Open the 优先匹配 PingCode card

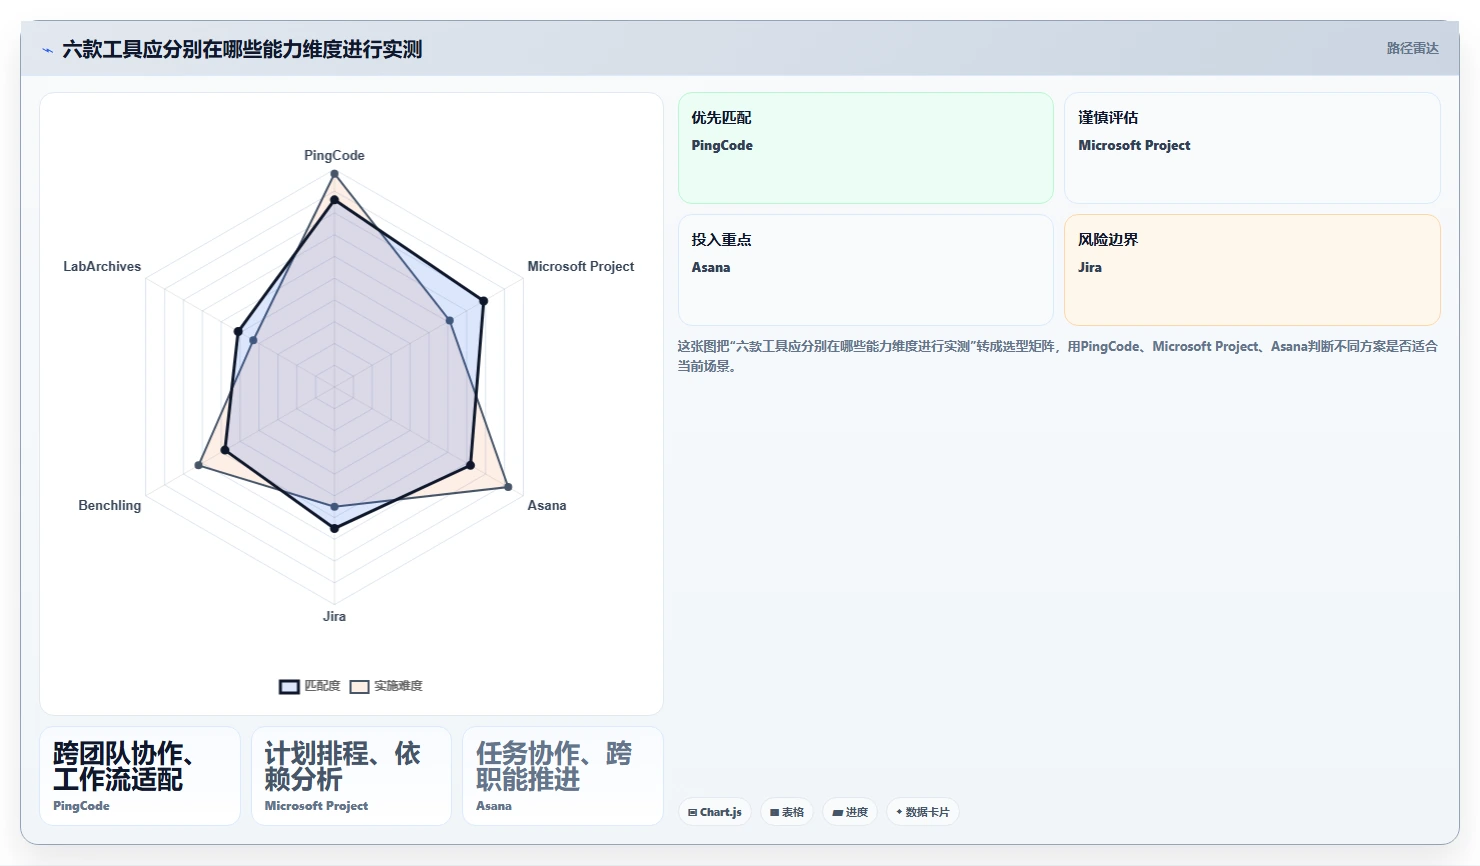(x=866, y=148)
